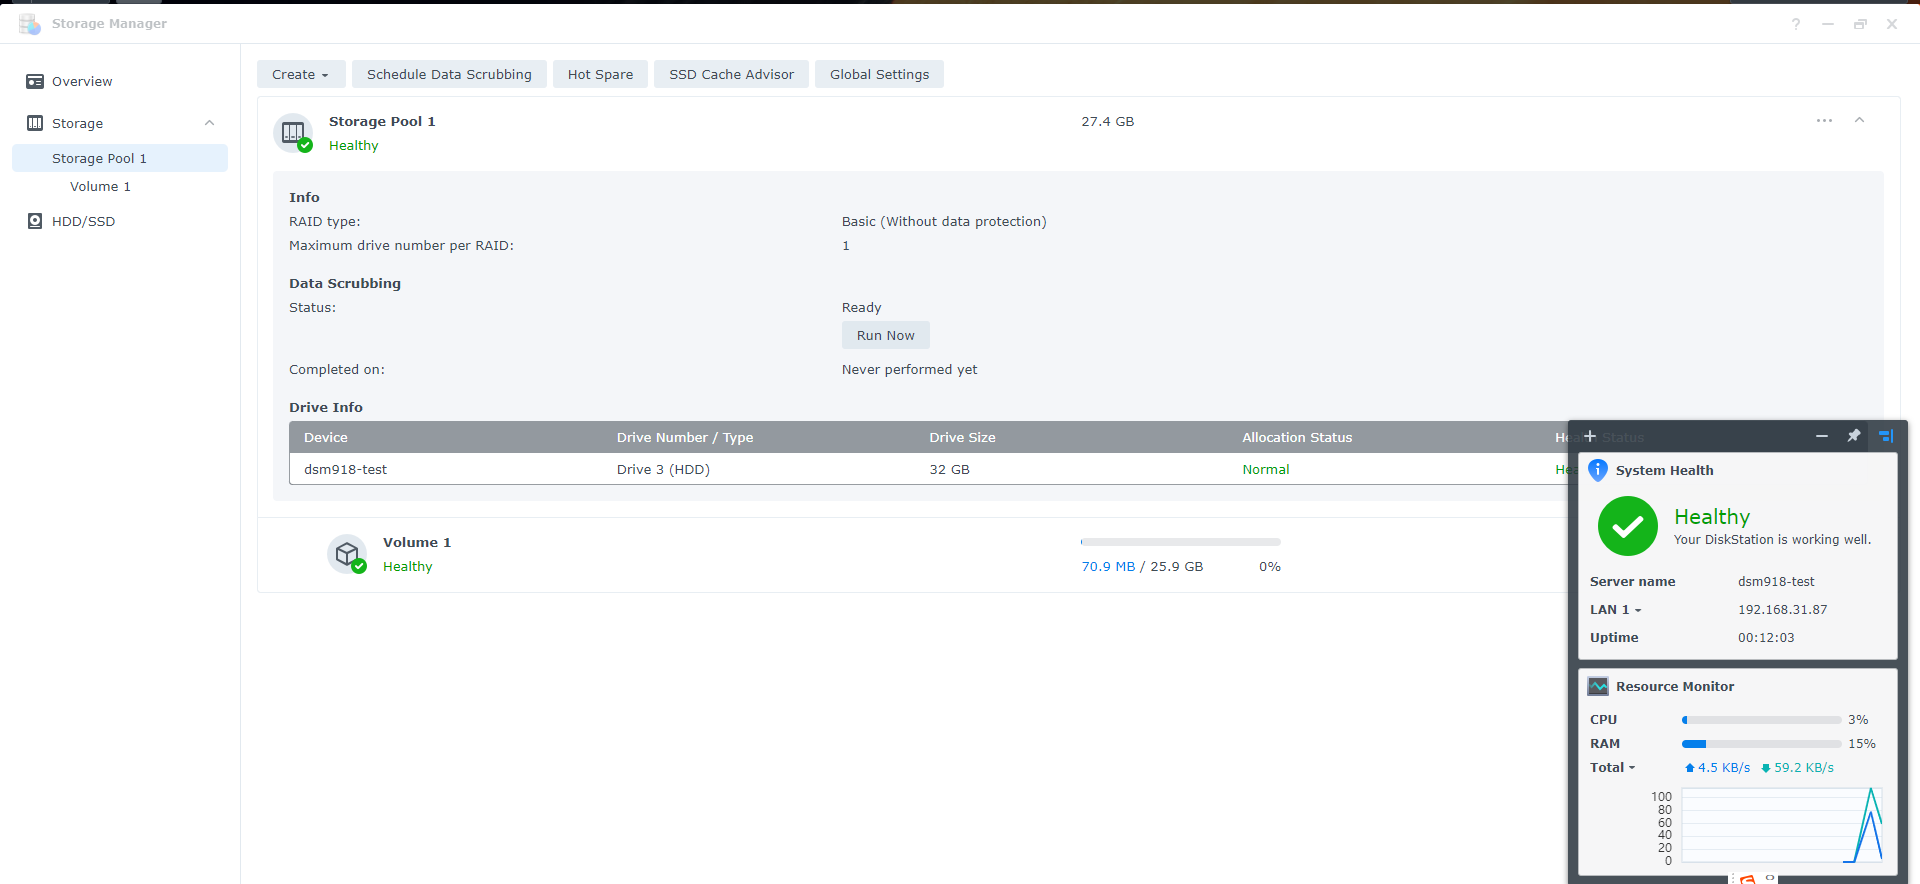Click the 70.9 MB used space link

(1108, 566)
